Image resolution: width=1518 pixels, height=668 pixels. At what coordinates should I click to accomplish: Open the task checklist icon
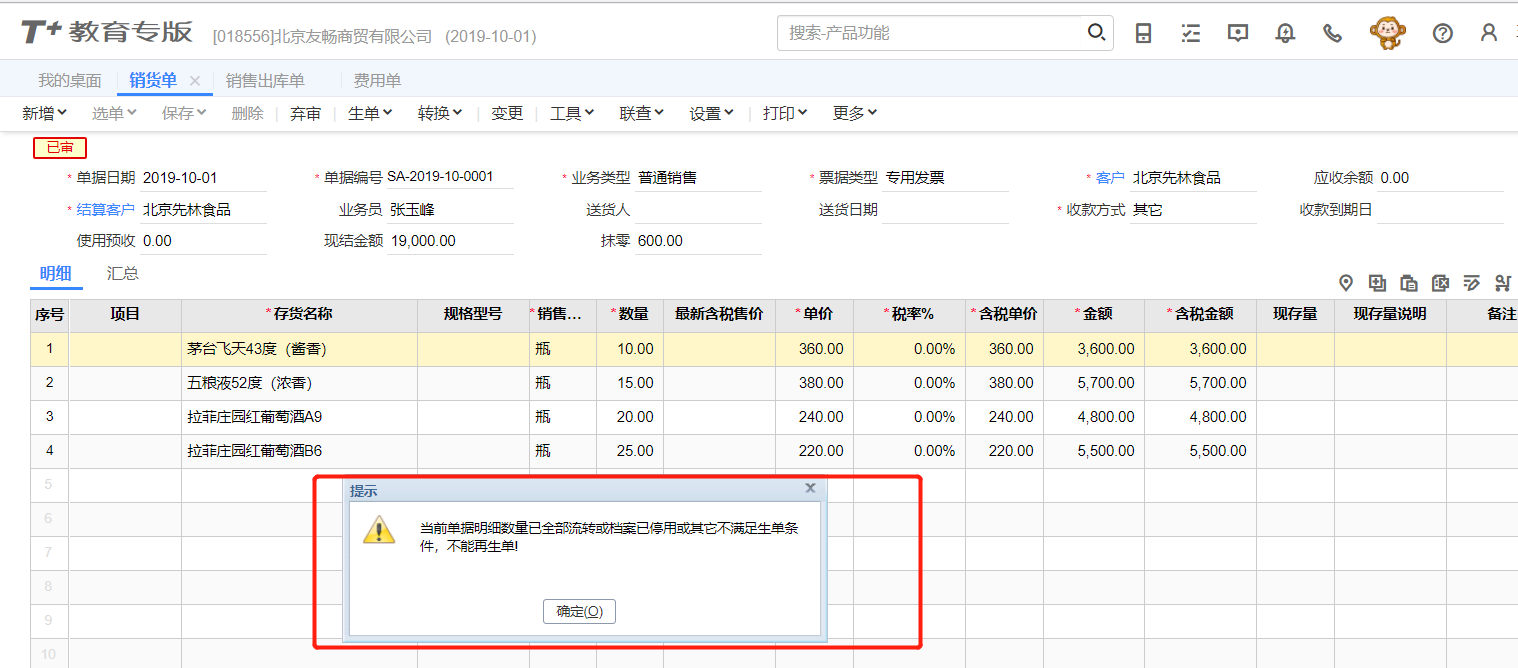1190,33
